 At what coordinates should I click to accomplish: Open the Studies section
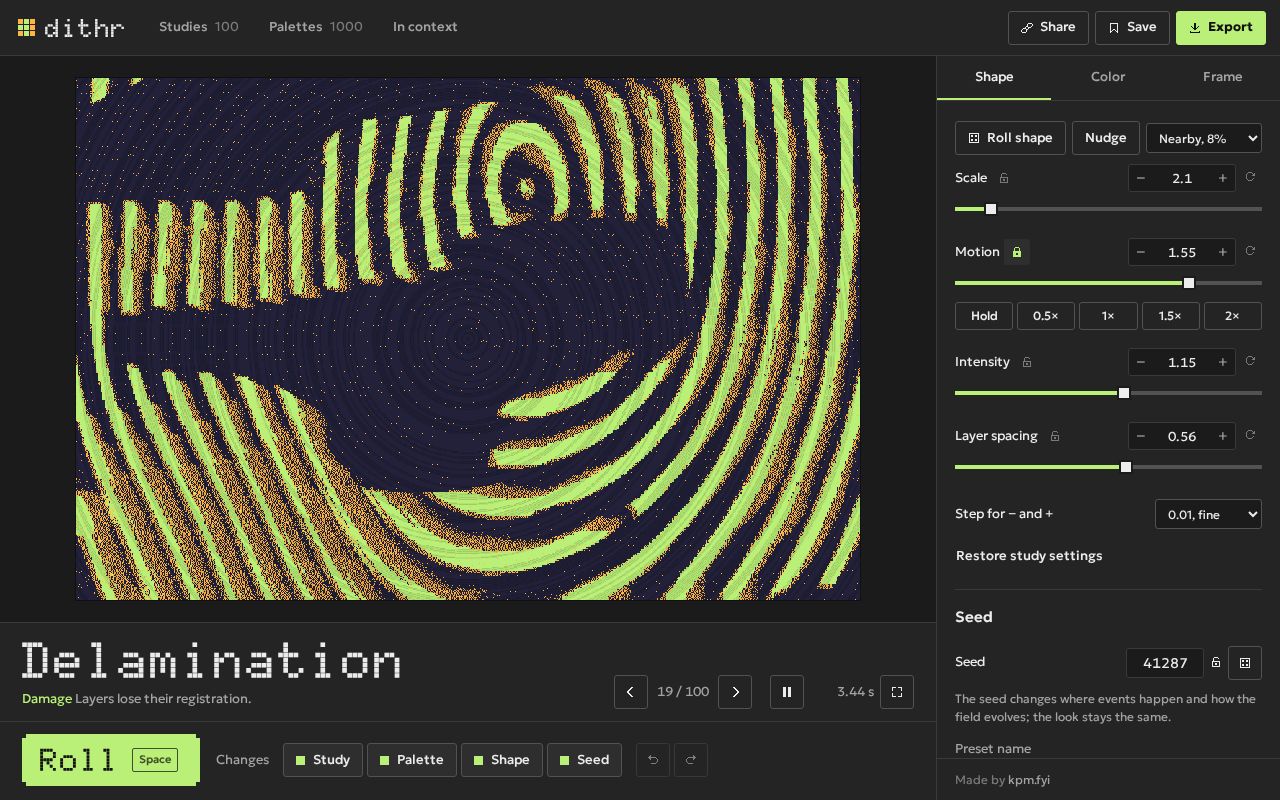click(x=199, y=27)
